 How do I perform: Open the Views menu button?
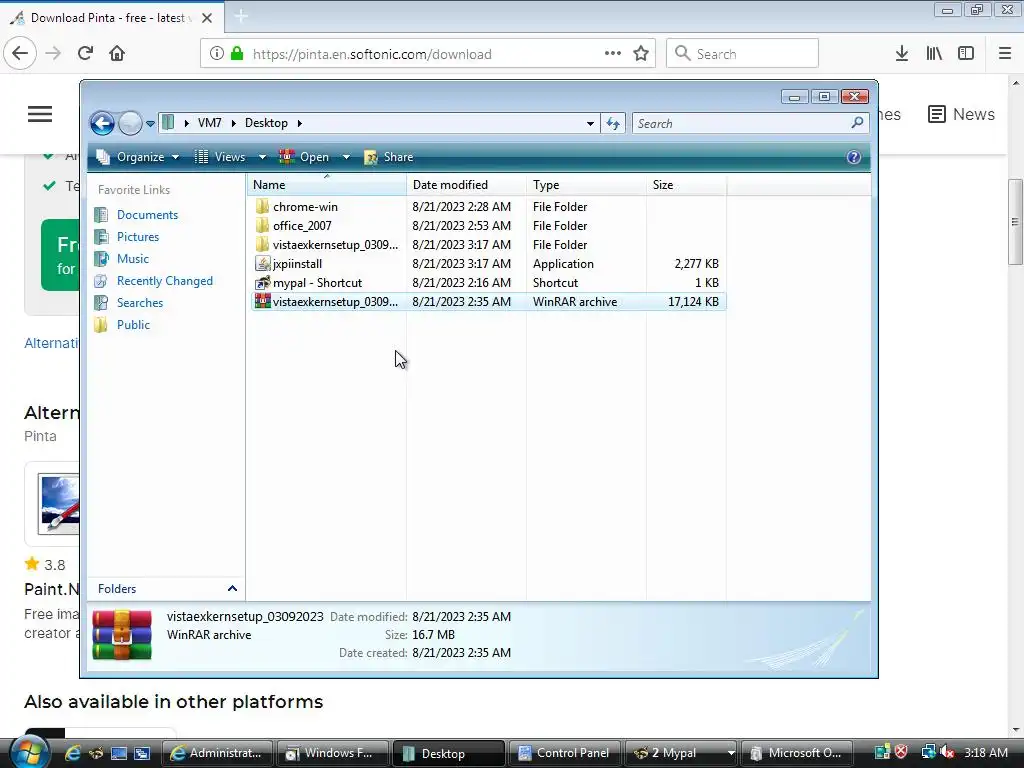pos(221,157)
